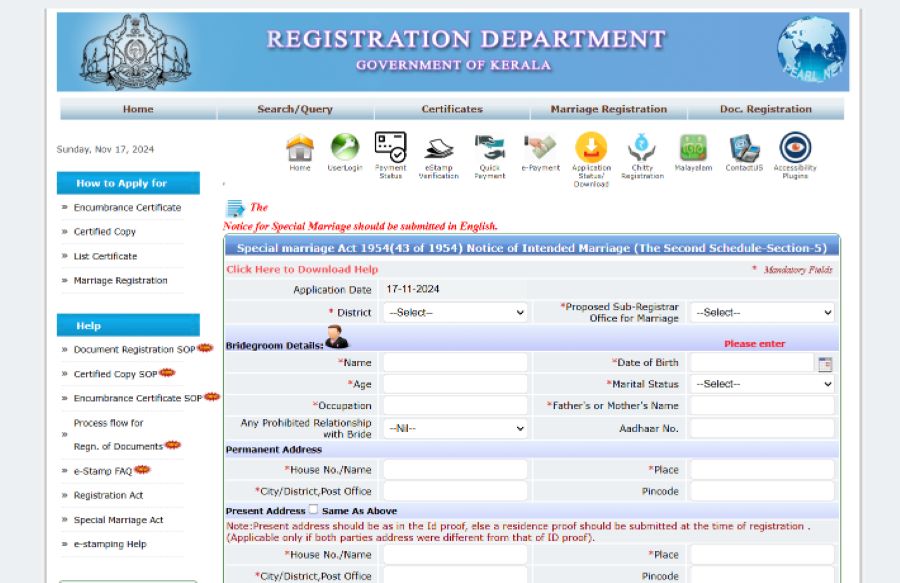Open the ContactUS icon
The height and width of the screenshot is (583, 900).
click(x=744, y=148)
